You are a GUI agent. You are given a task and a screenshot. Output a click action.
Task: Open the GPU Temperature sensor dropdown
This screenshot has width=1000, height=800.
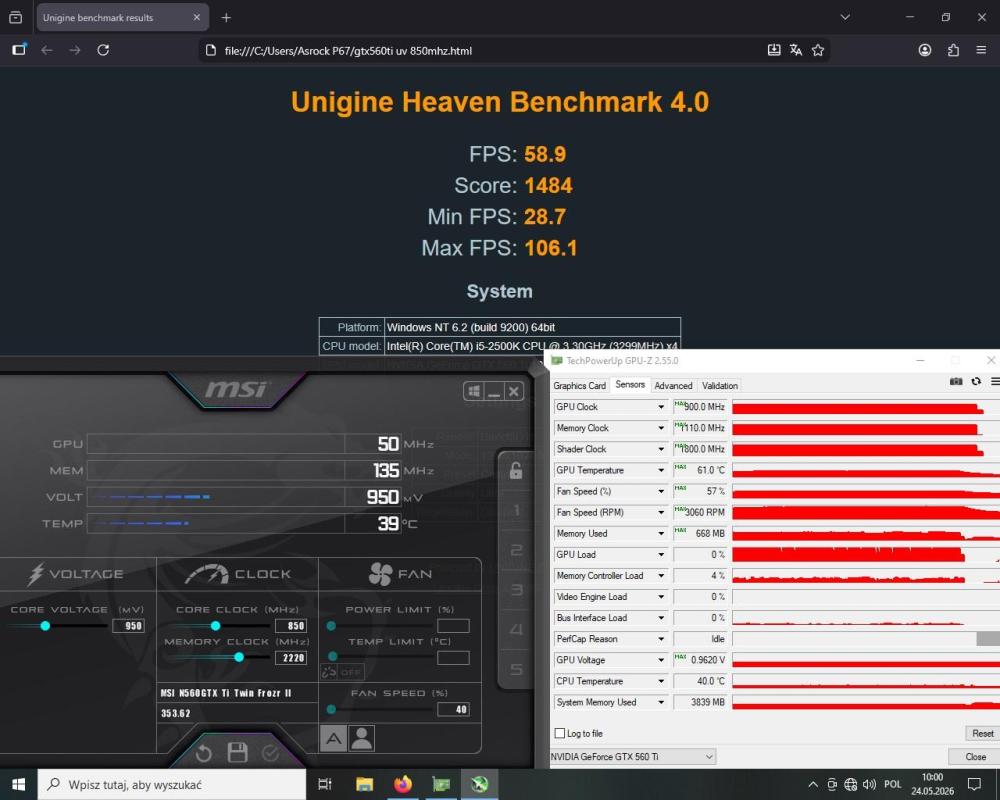click(661, 470)
